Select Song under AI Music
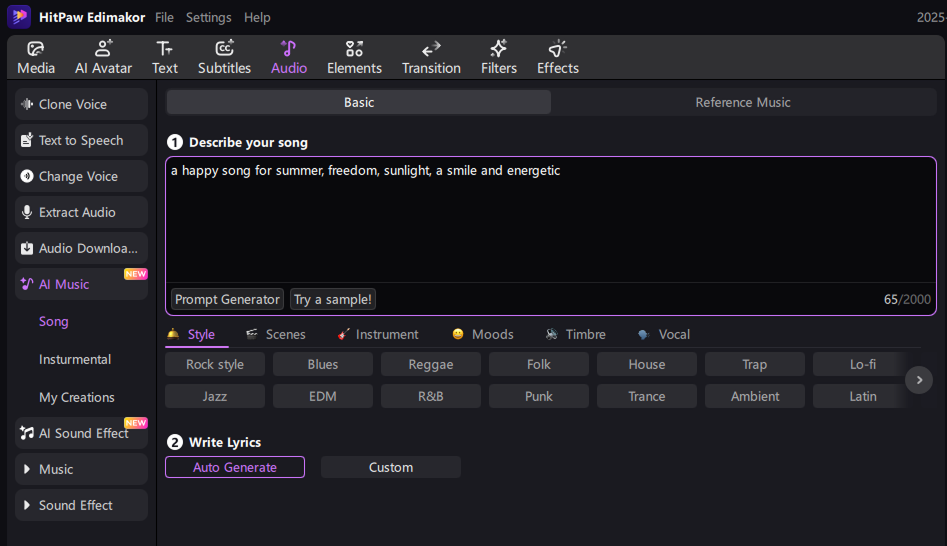Image resolution: width=947 pixels, height=546 pixels. click(54, 321)
